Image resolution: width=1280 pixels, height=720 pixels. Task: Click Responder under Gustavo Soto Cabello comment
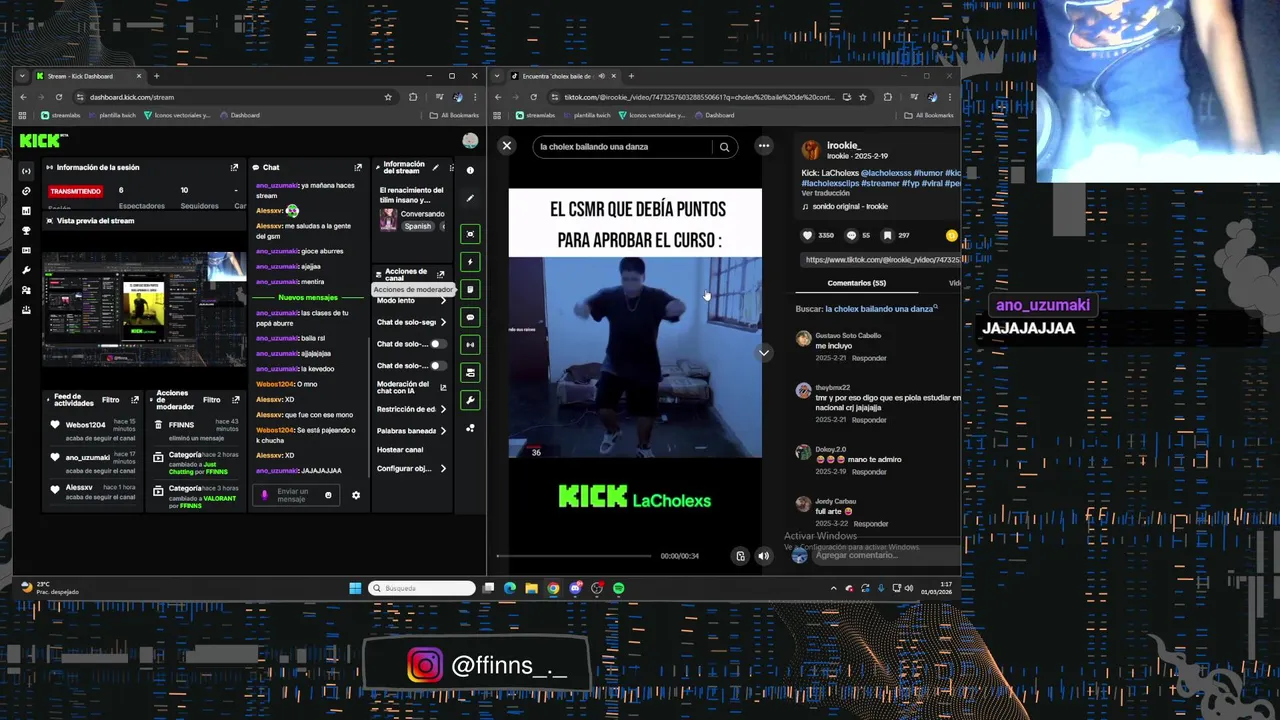pyautogui.click(x=869, y=358)
